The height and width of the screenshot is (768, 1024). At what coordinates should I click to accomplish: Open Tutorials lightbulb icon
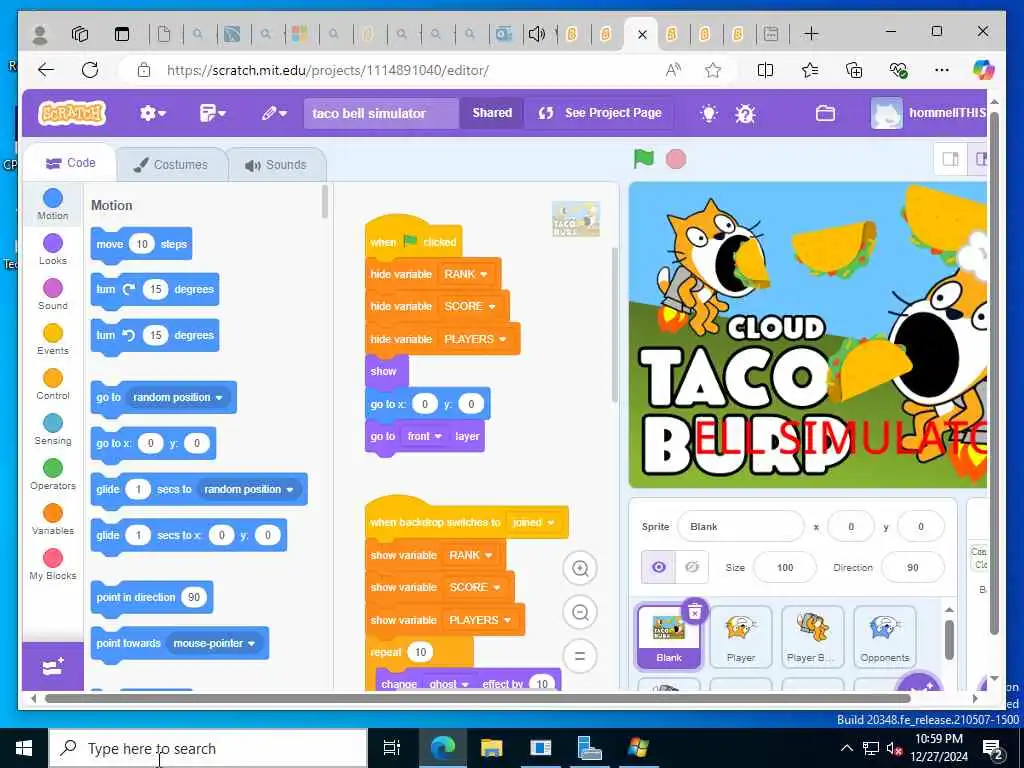pyautogui.click(x=708, y=114)
